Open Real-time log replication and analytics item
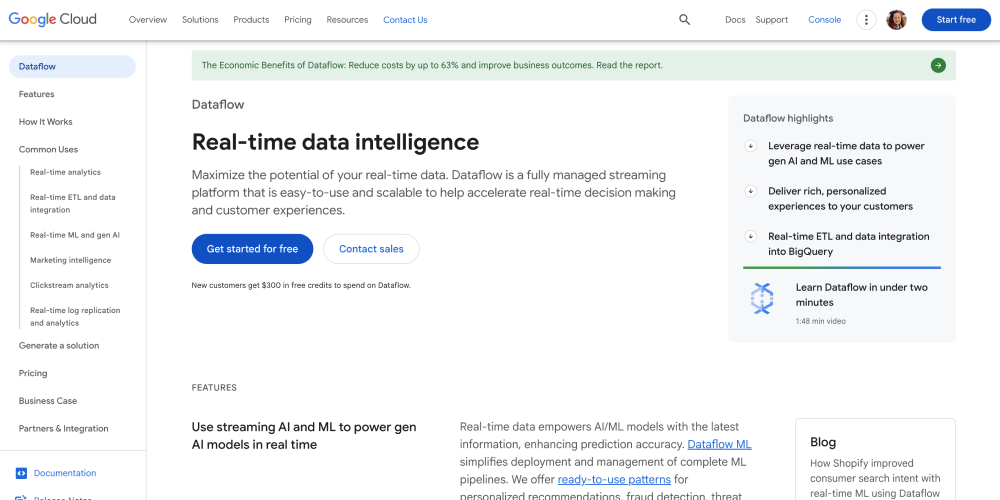Image resolution: width=1000 pixels, height=500 pixels. [75, 316]
